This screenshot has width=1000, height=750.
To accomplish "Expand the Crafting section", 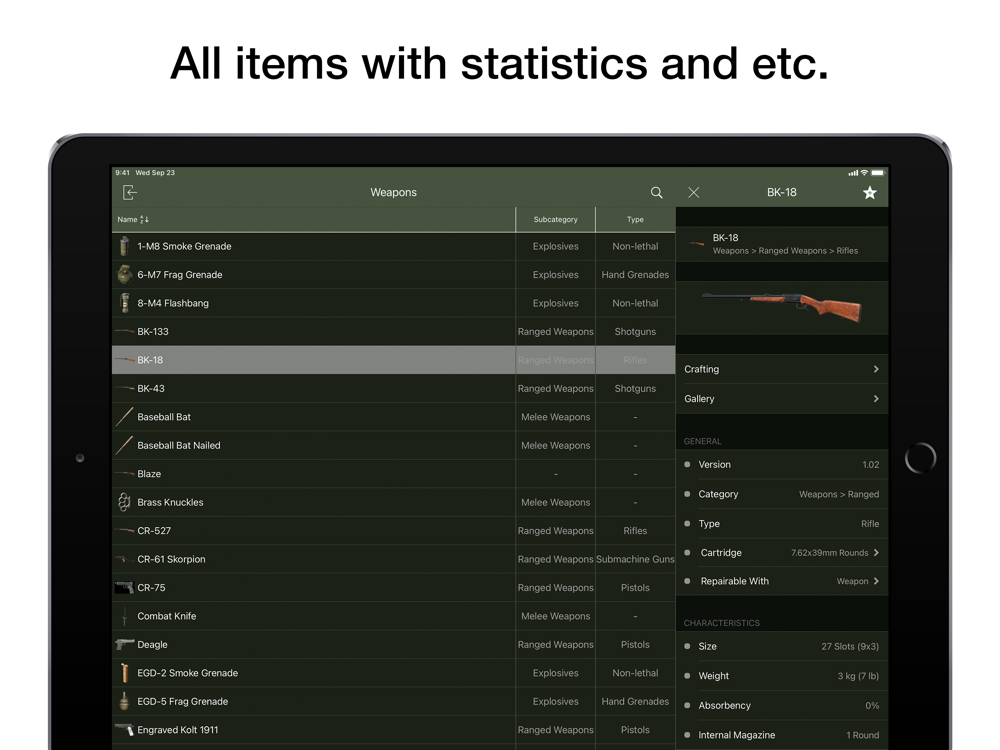I will [781, 369].
